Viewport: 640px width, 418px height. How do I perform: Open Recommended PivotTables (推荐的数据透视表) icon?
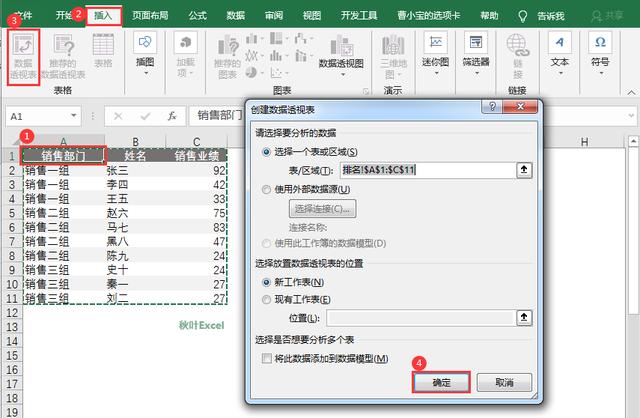(x=63, y=57)
